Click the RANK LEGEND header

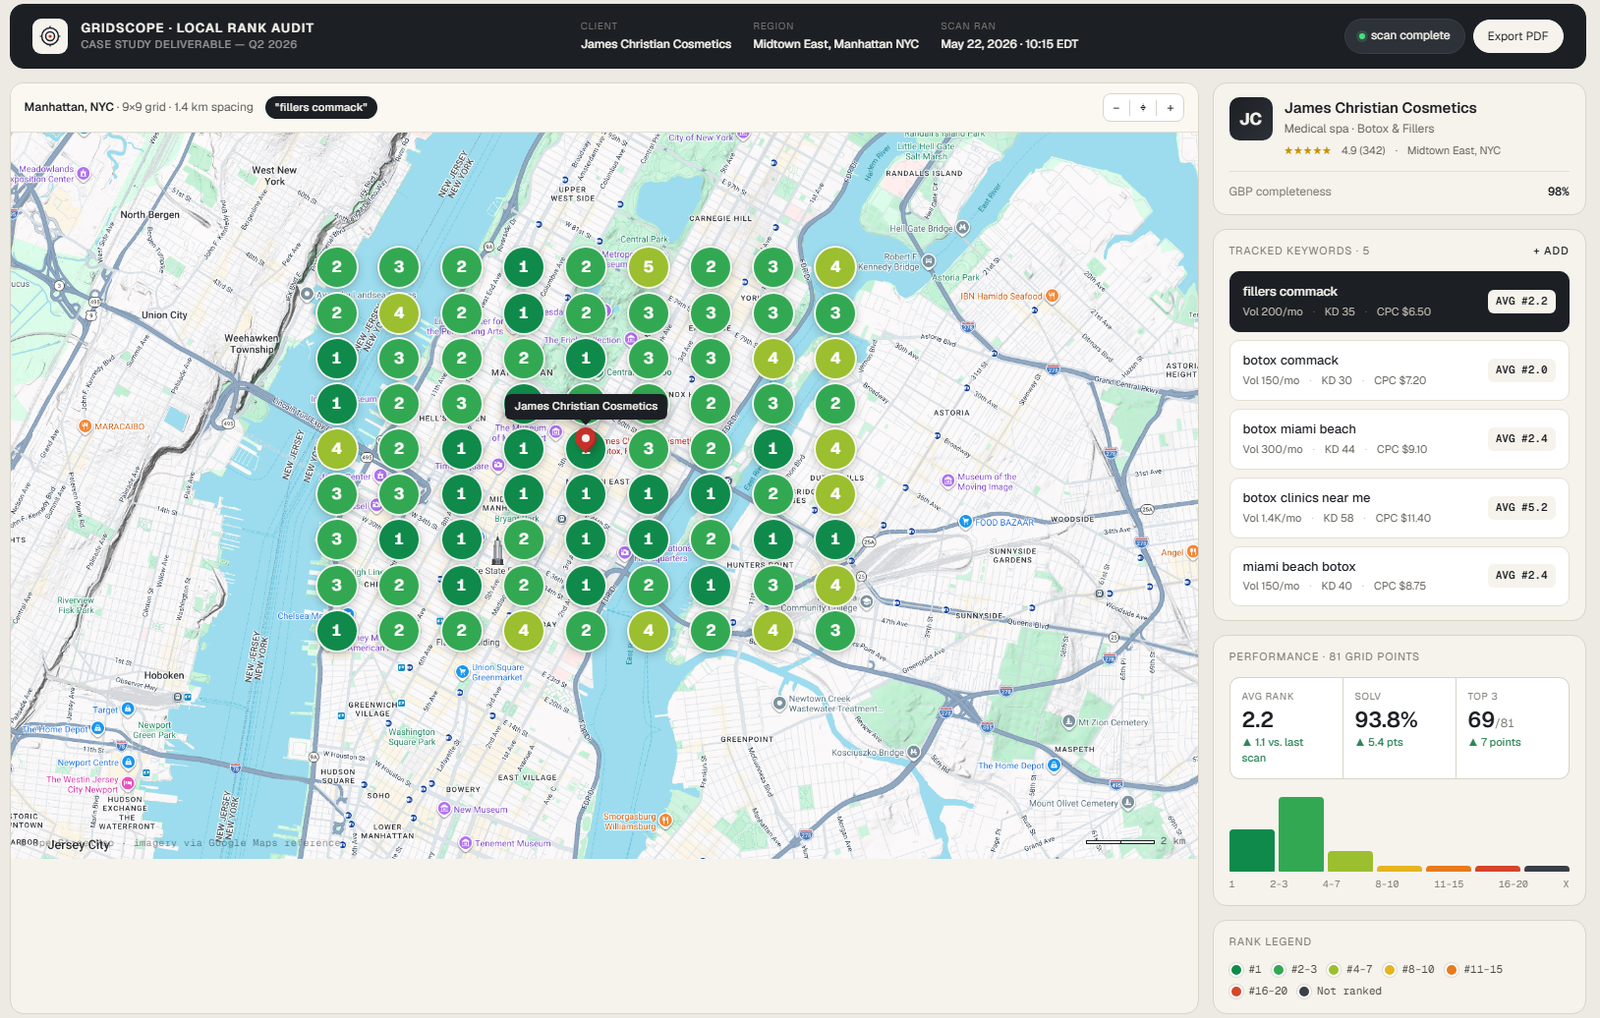pyautogui.click(x=1270, y=942)
